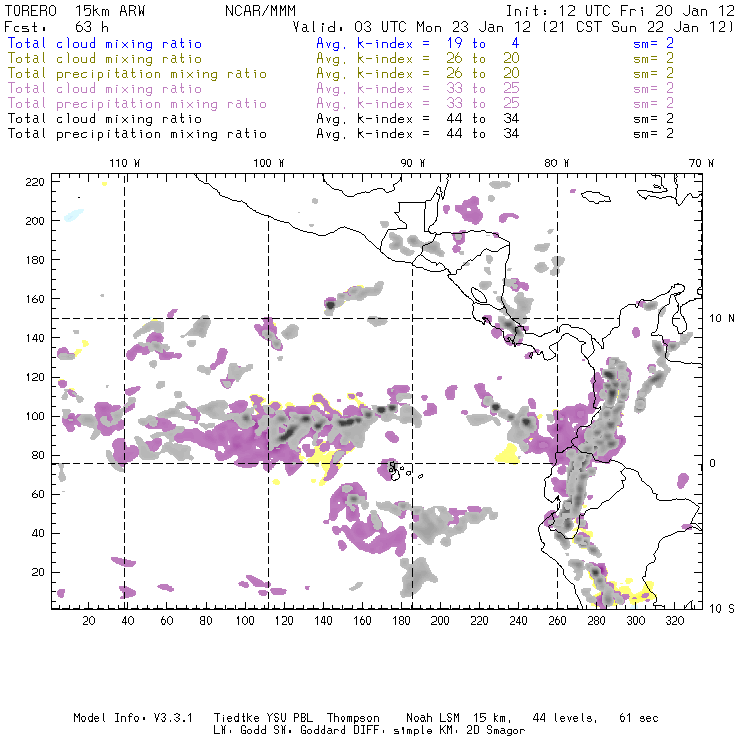Click the purple "Total precipitation mixing ratio" legend row
Viewport: 740px width, 740px height.
(x=340, y=104)
